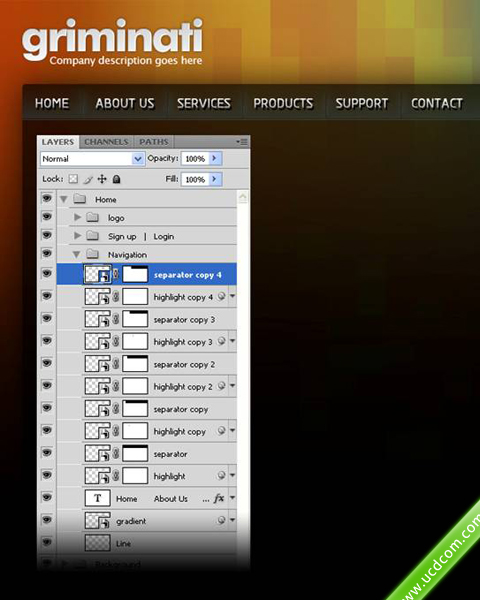Toggle visibility of Sign up | Login group
Image resolution: width=480 pixels, height=600 pixels.
coord(47,235)
